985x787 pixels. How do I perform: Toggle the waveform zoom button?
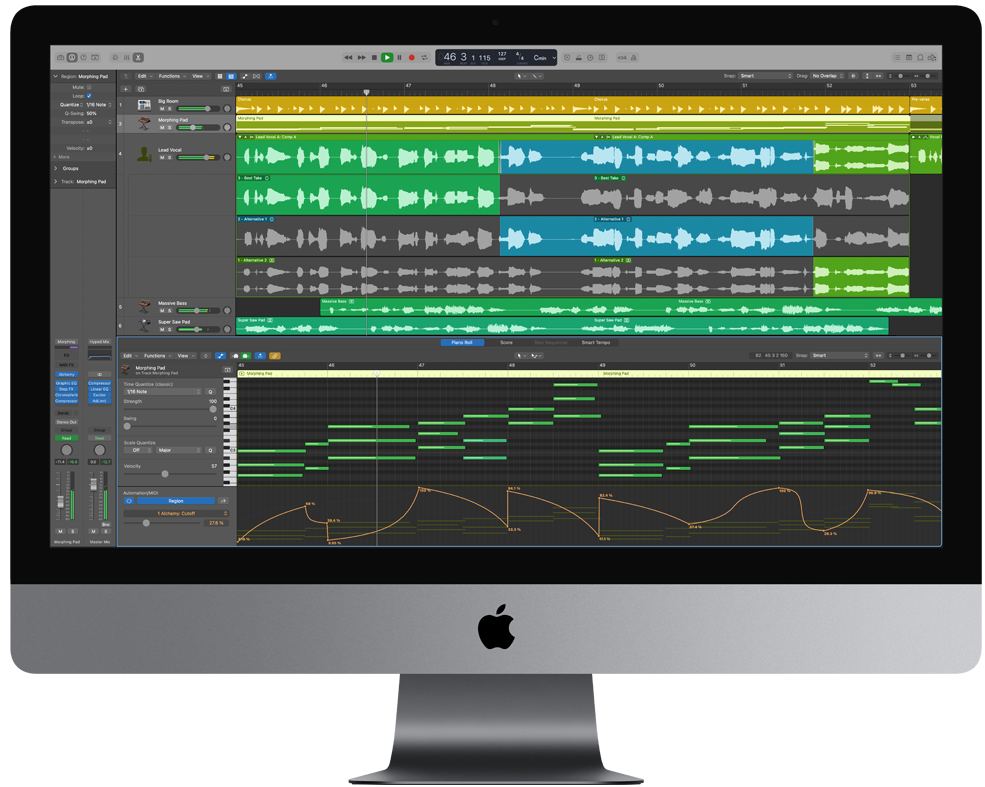click(x=854, y=76)
